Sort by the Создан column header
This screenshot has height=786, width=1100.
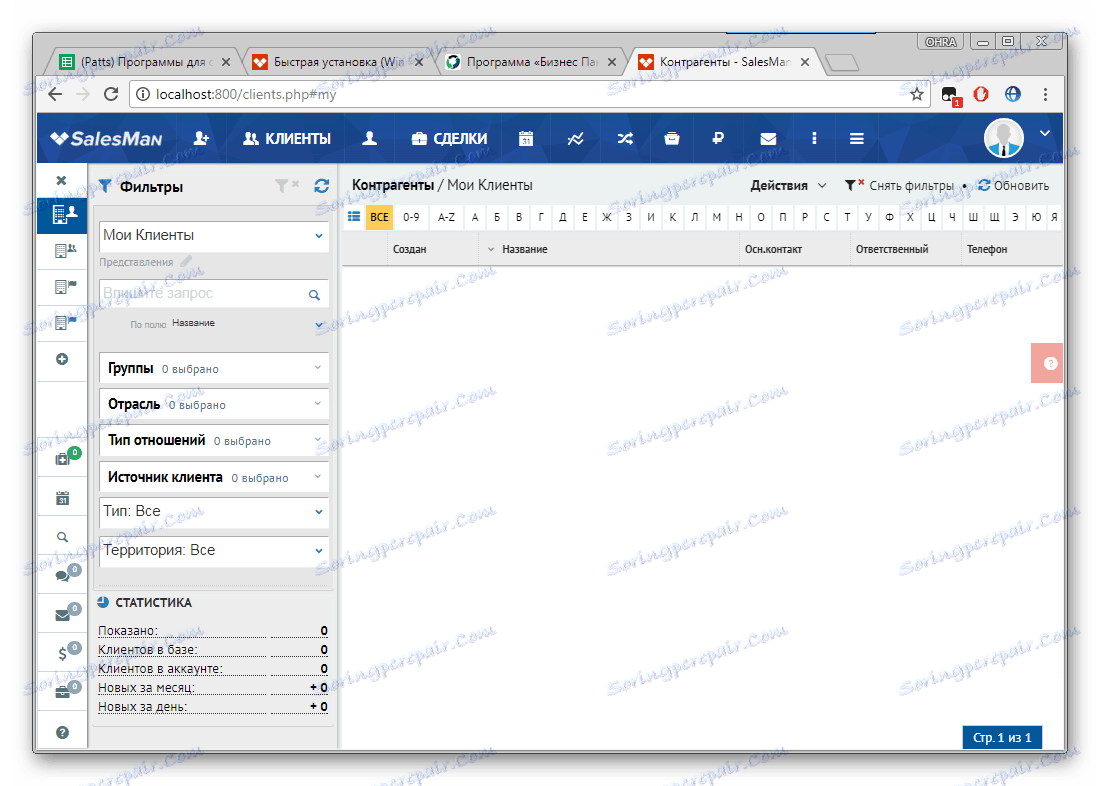[x=409, y=249]
